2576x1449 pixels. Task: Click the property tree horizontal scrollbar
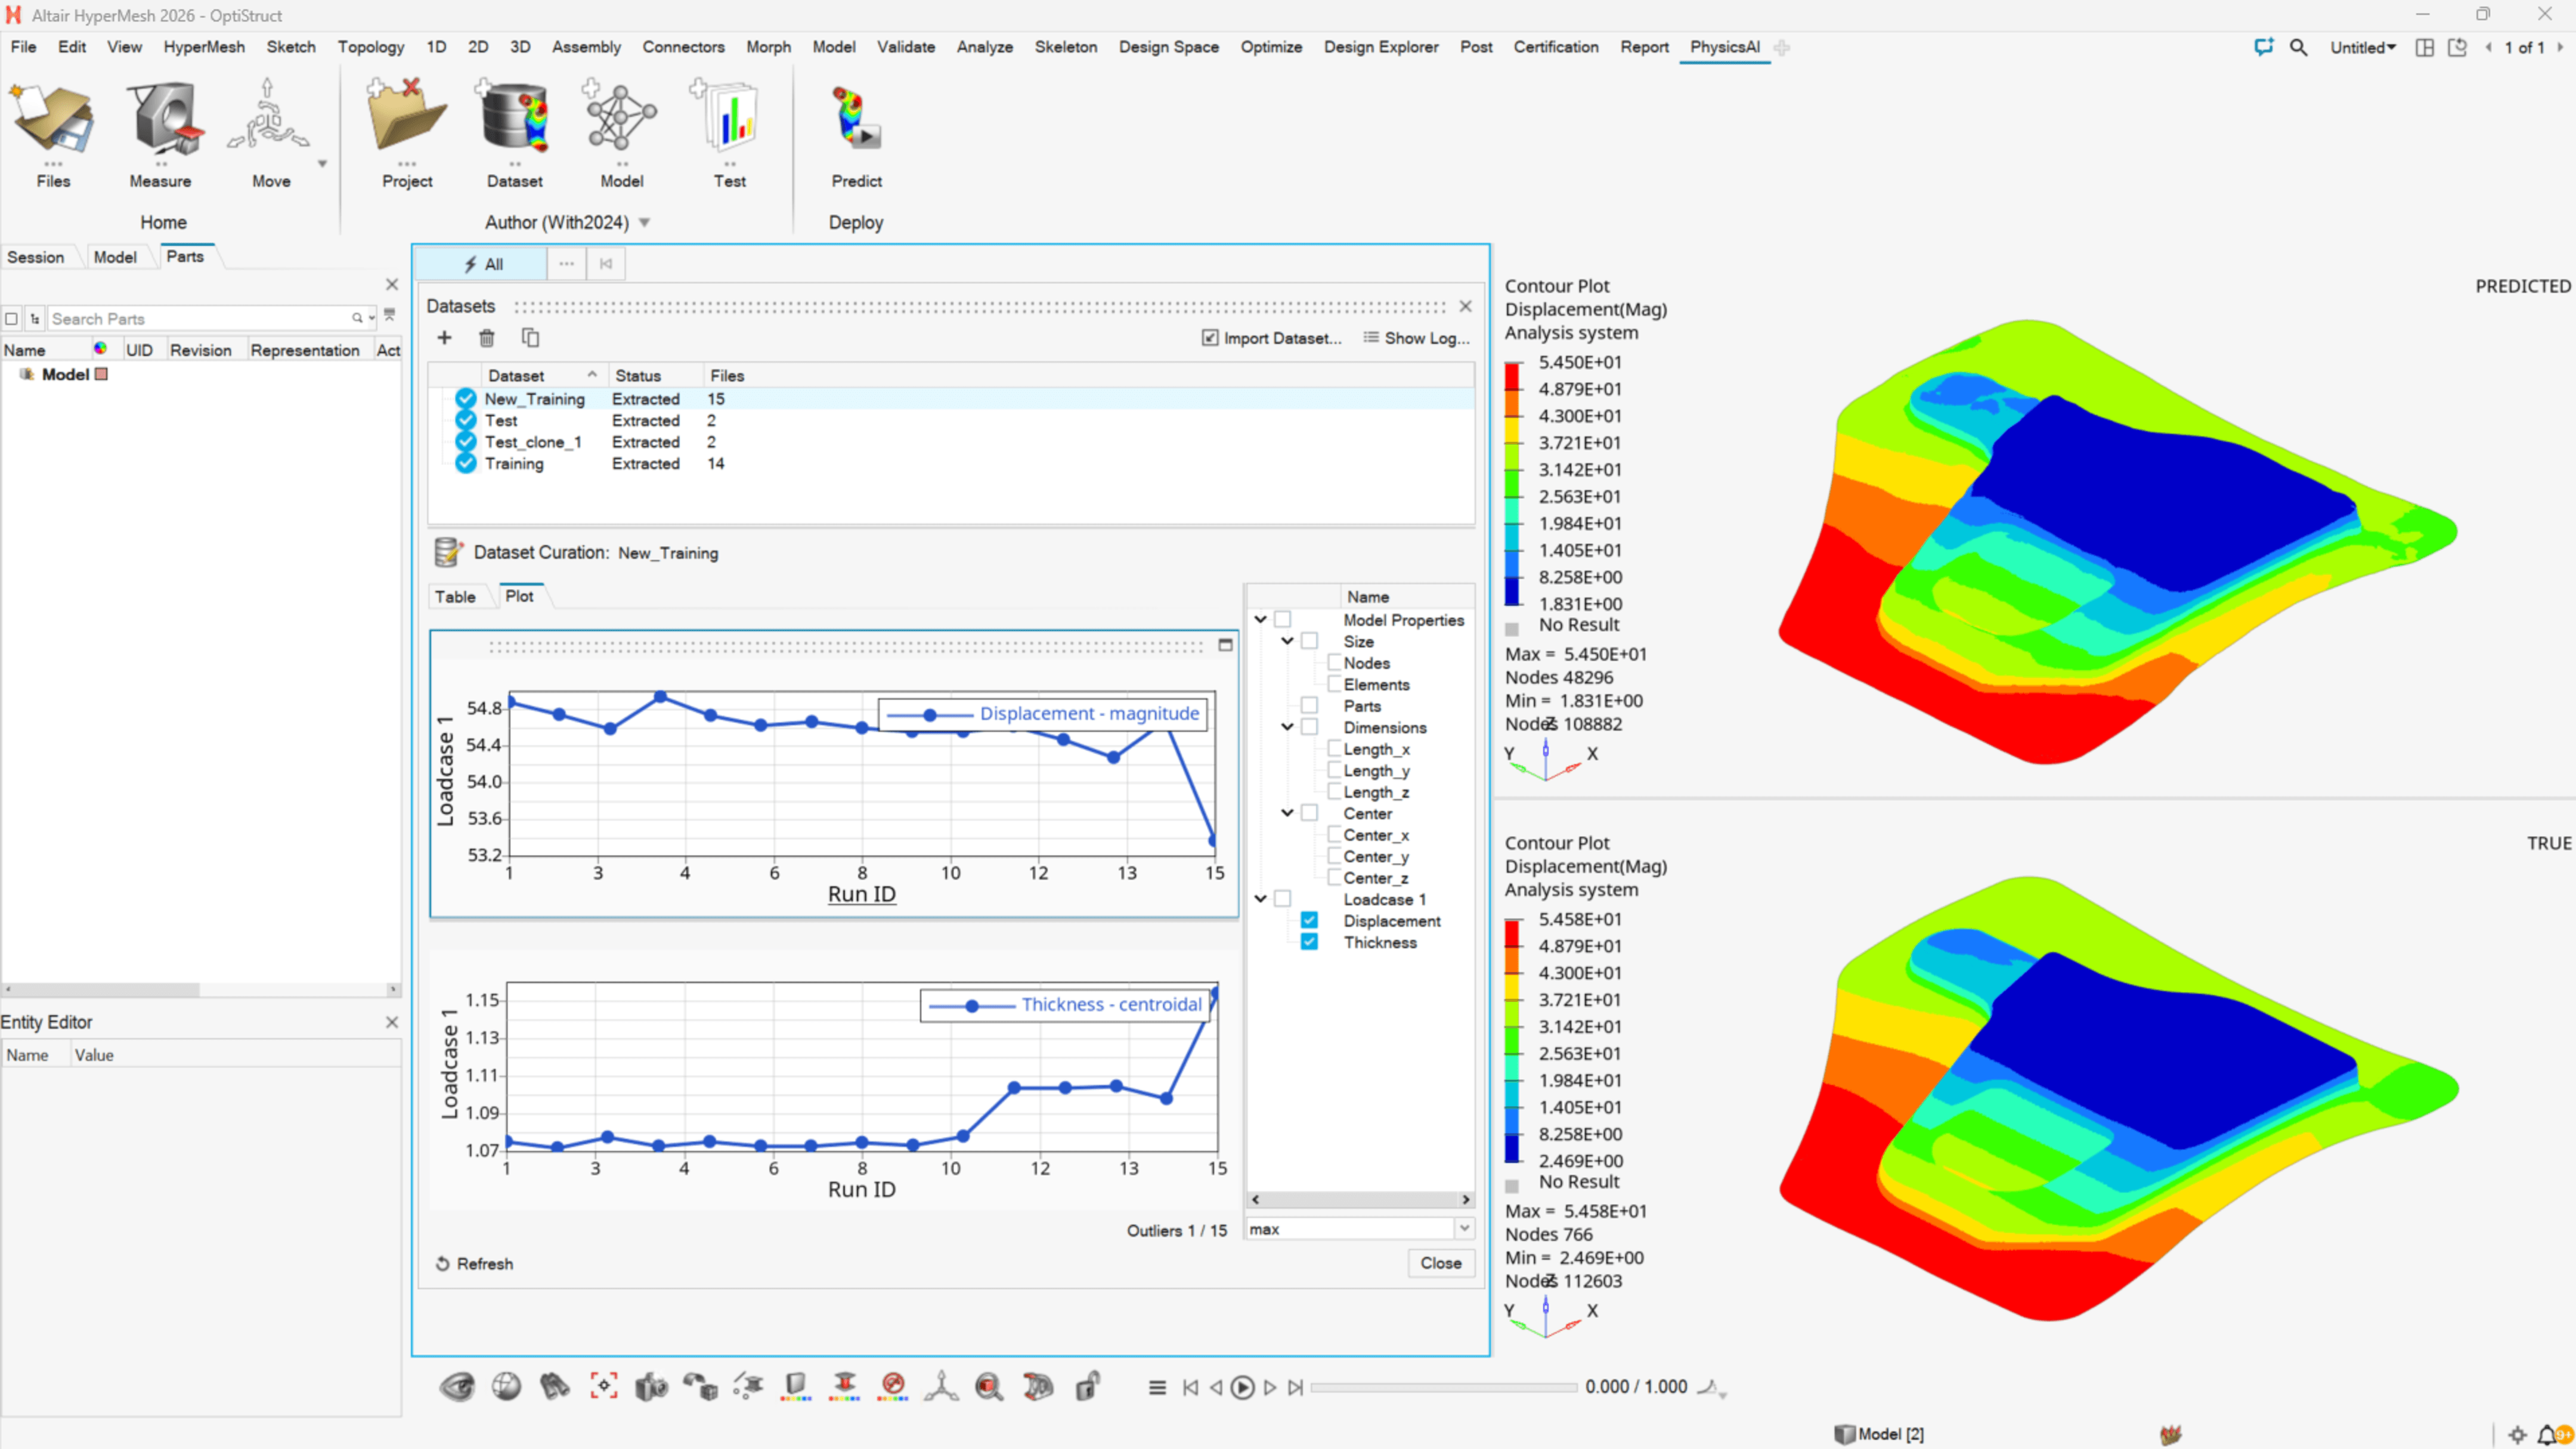pyautogui.click(x=1360, y=1199)
